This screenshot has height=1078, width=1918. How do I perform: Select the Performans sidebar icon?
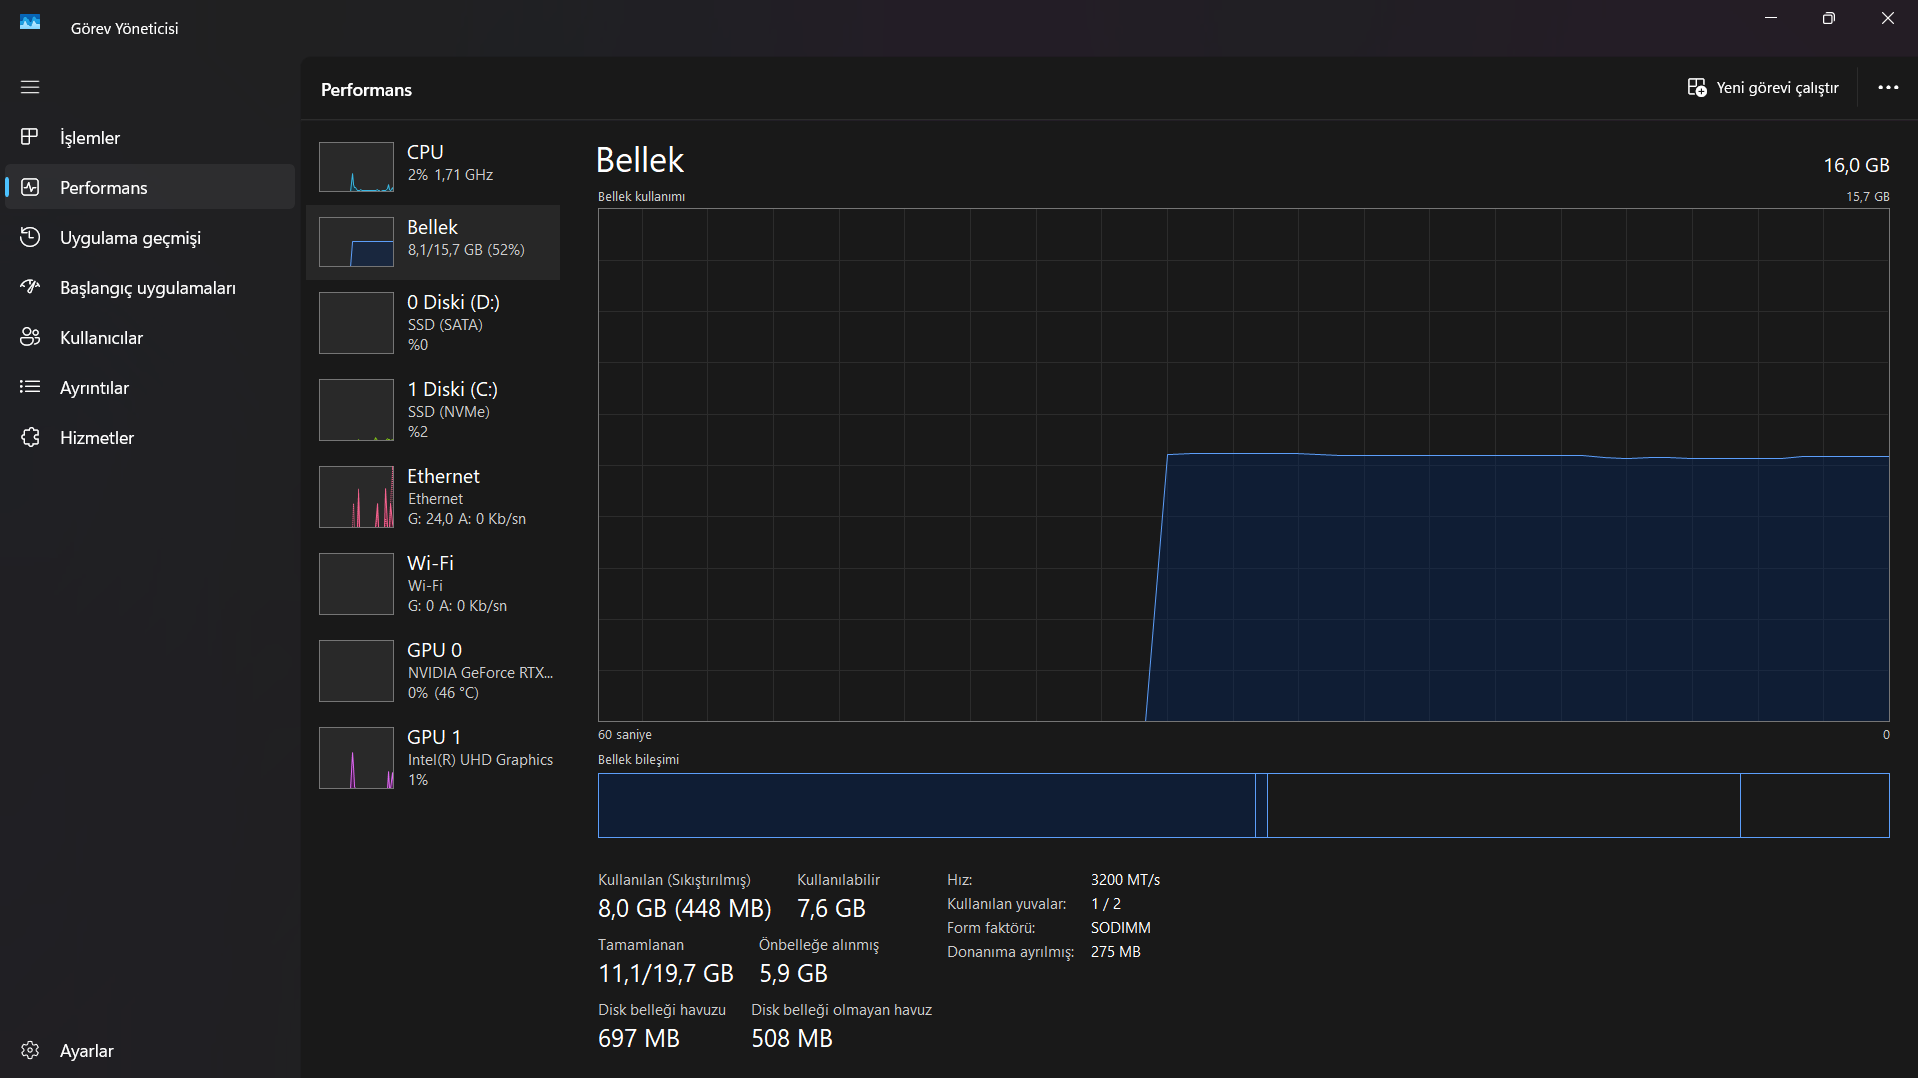[x=30, y=187]
